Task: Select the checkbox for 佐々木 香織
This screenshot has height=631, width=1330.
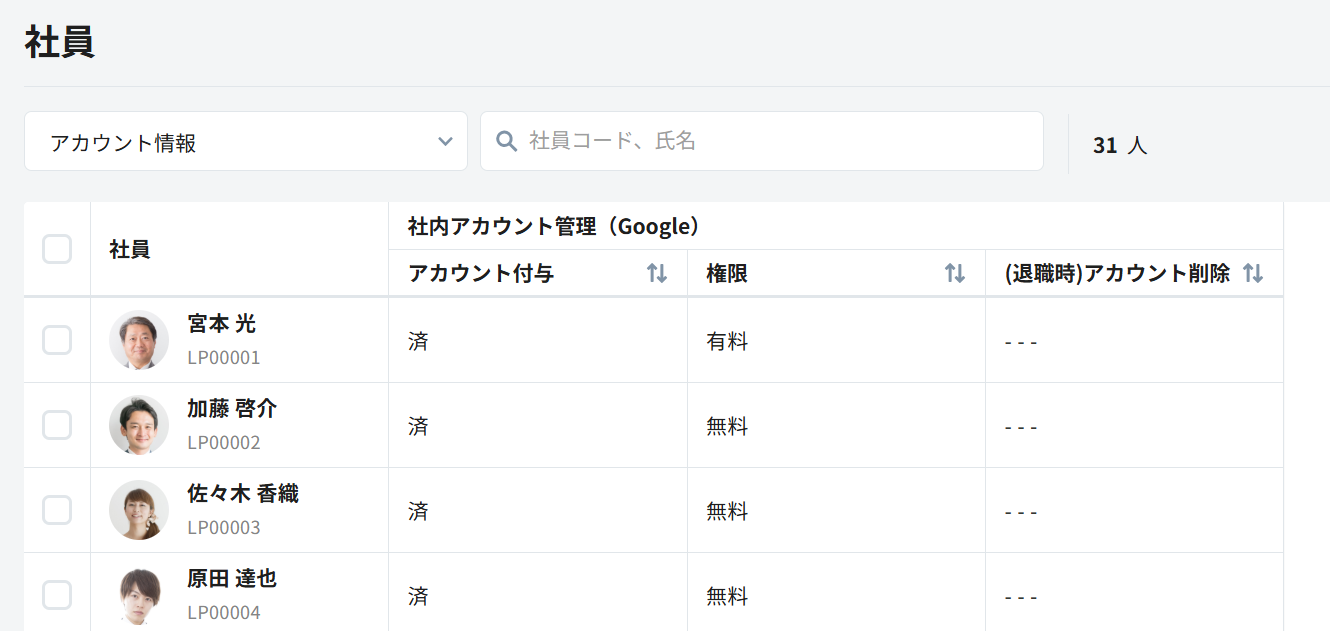Action: coord(57,510)
